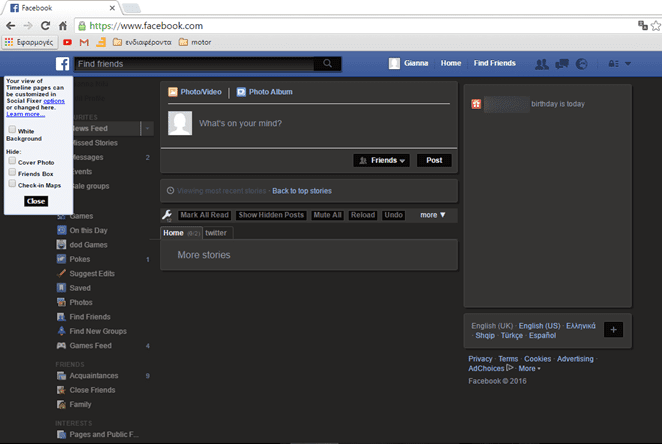Click the translate page icon
Image resolution: width=662 pixels, height=444 pixels.
click(x=643, y=25)
